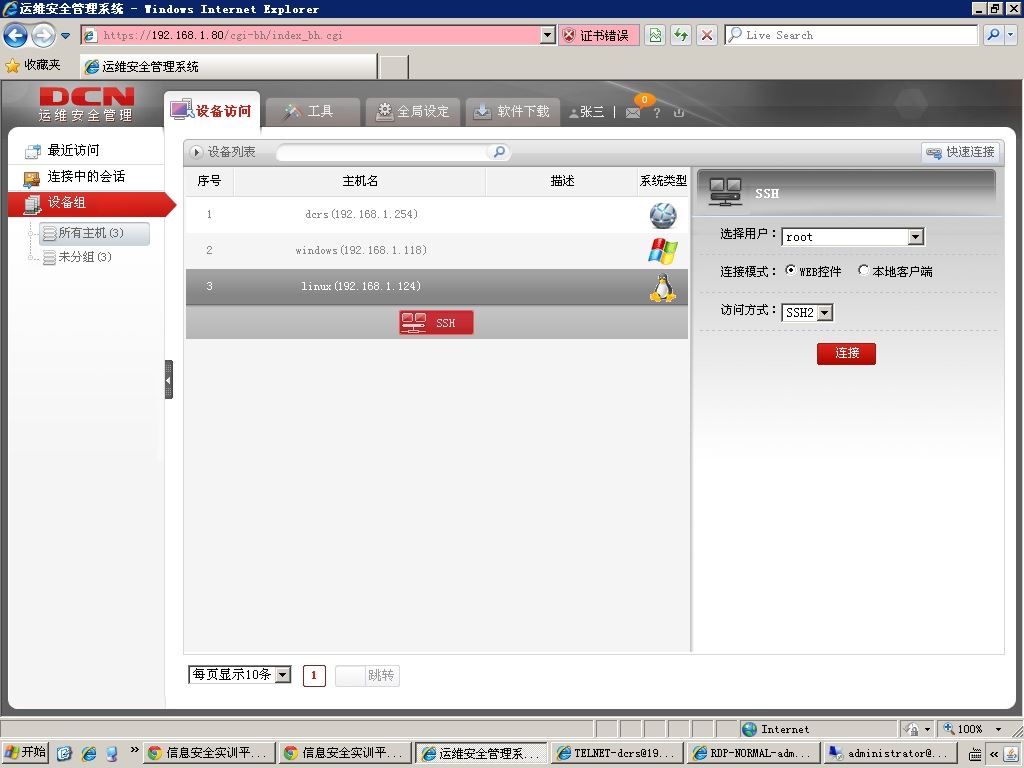This screenshot has width=1024, height=768.
Task: Select the dcrs(192.168.1.254) row
Action: (x=436, y=215)
